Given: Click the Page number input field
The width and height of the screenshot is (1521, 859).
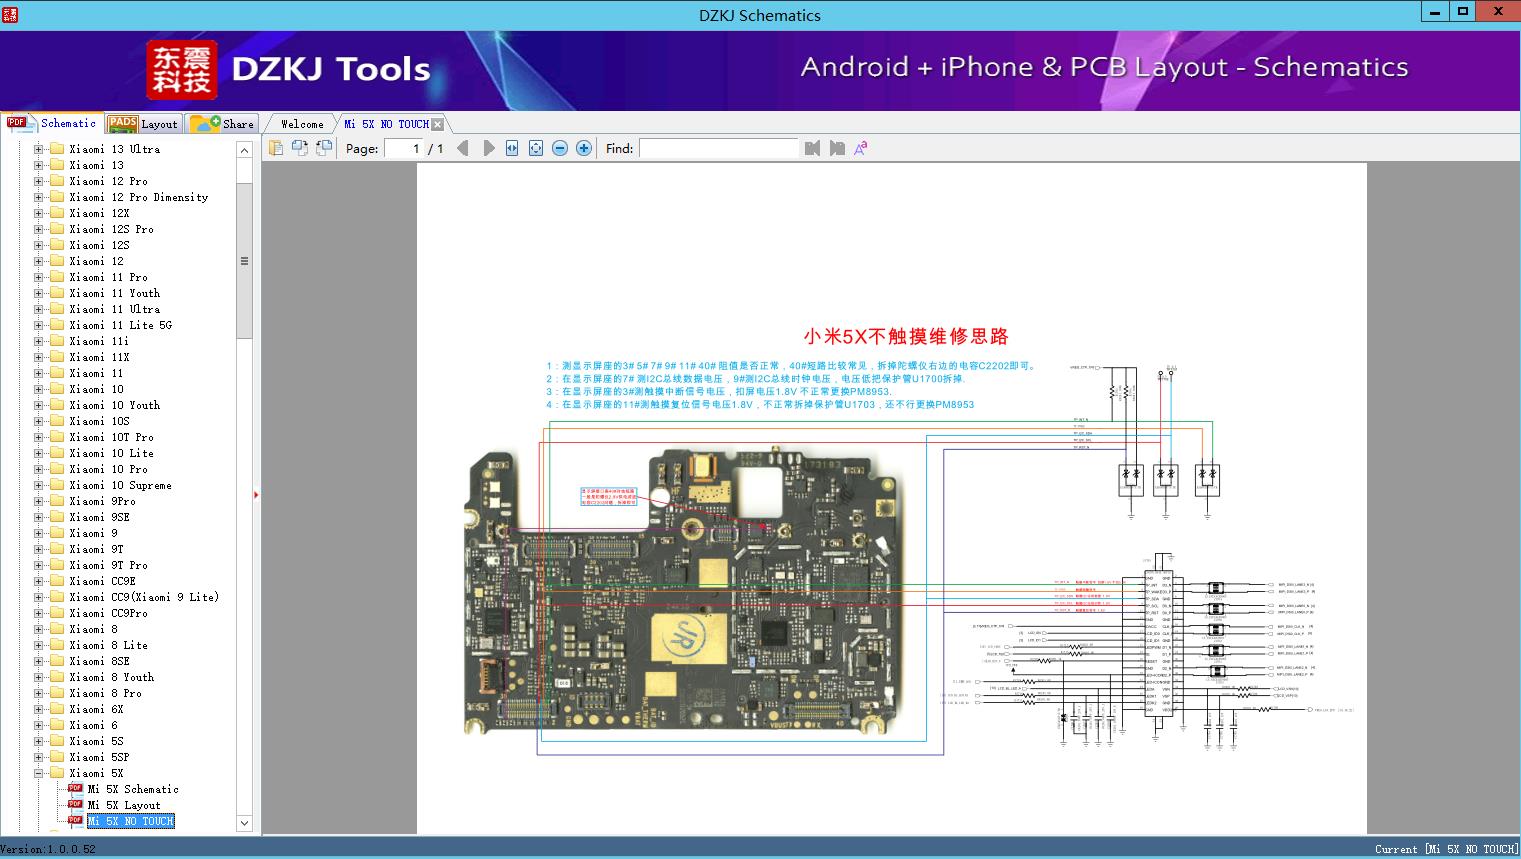Looking at the screenshot, I should [x=404, y=148].
